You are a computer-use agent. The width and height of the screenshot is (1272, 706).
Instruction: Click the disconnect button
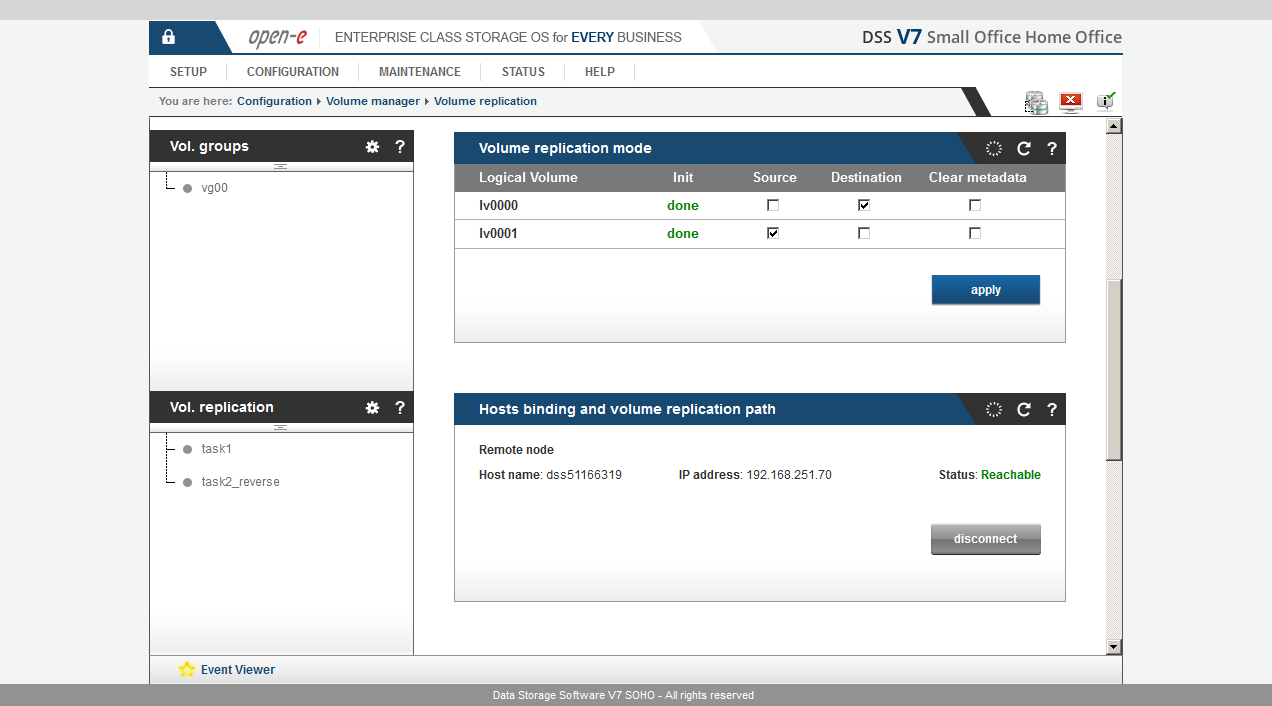986,539
